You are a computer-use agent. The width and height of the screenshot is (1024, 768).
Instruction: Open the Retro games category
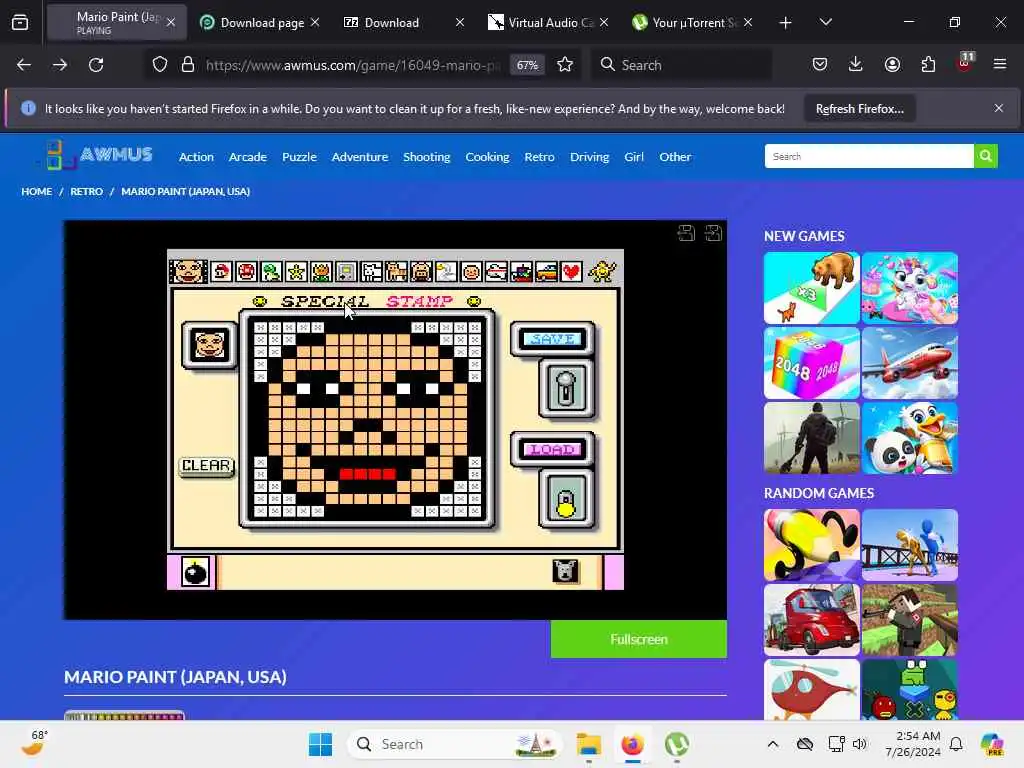pyautogui.click(x=539, y=157)
